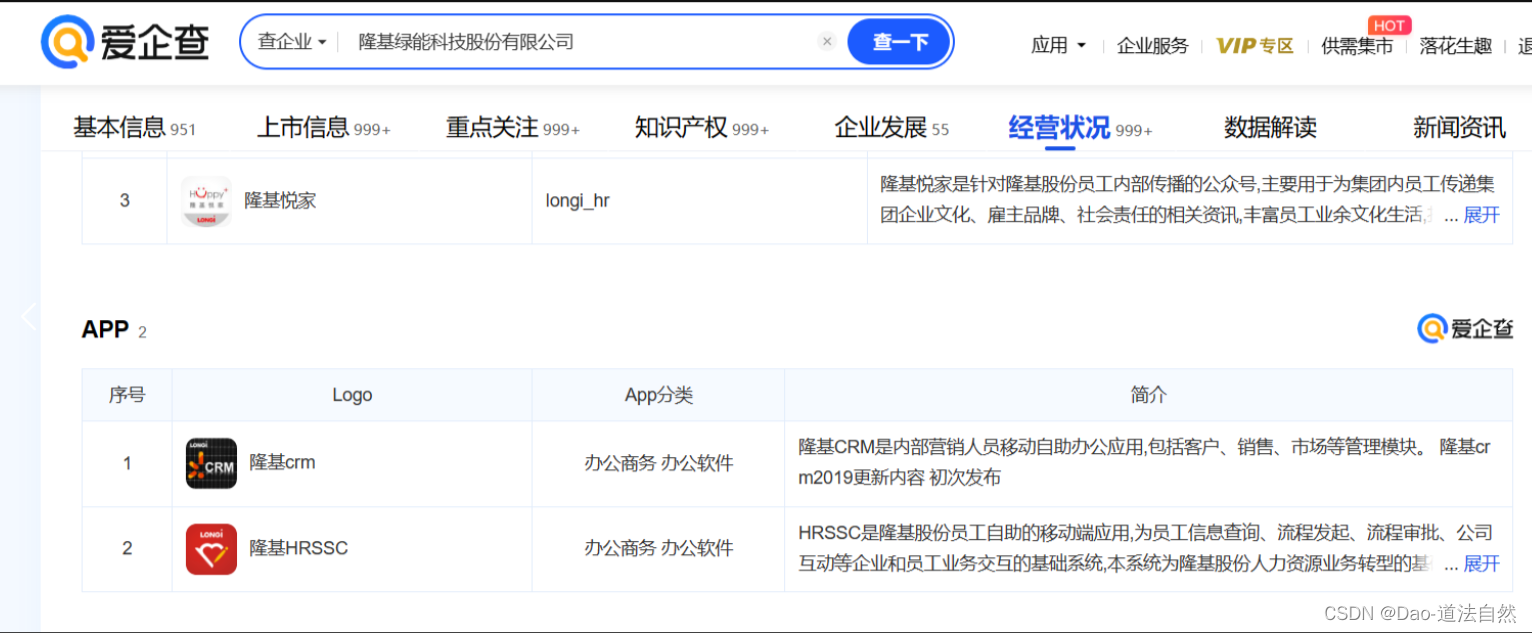Click the left arrow on the side panel
Image resolution: width=1532 pixels, height=633 pixels.
[28, 316]
